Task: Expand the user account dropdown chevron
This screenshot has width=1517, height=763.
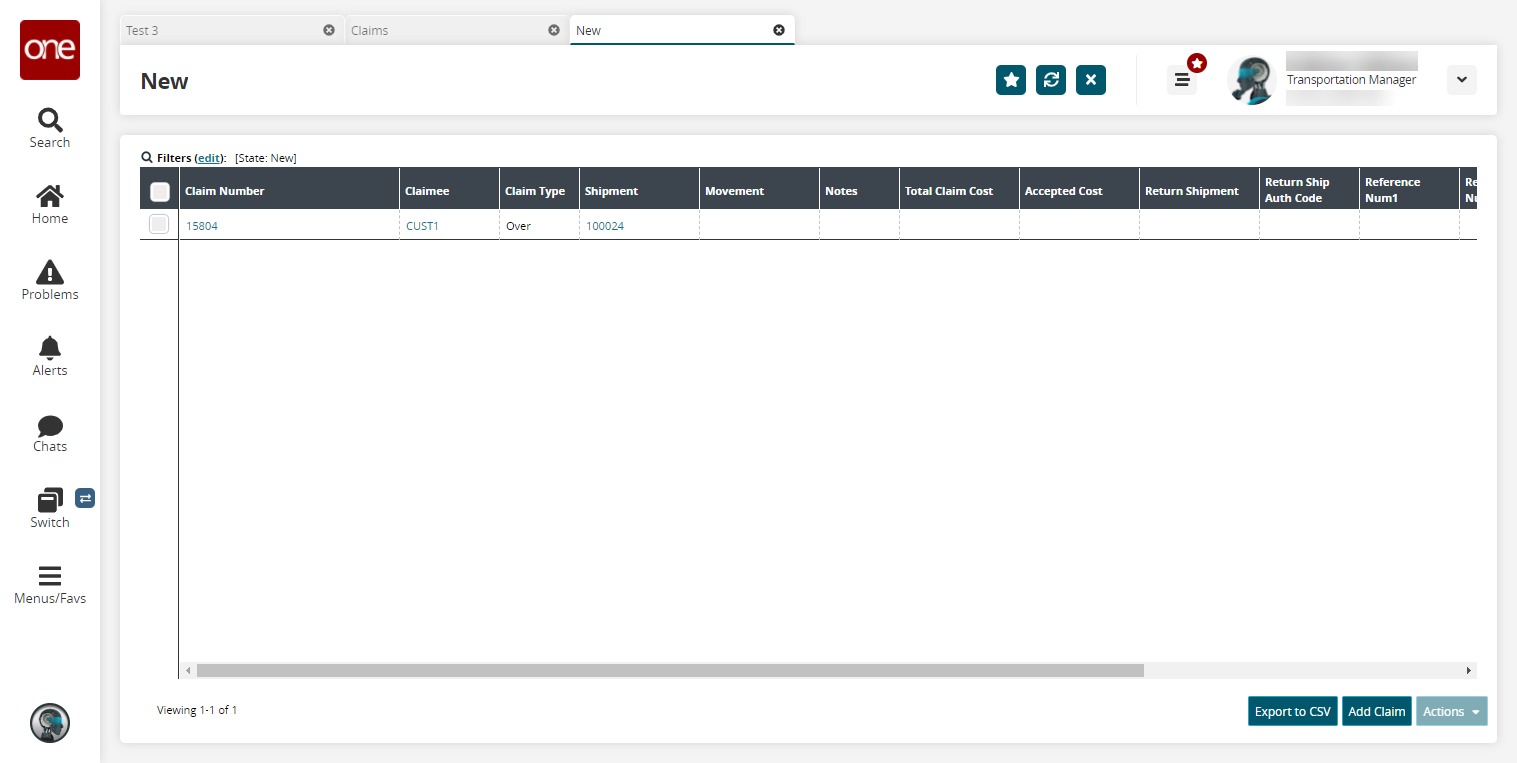Action: pos(1462,80)
